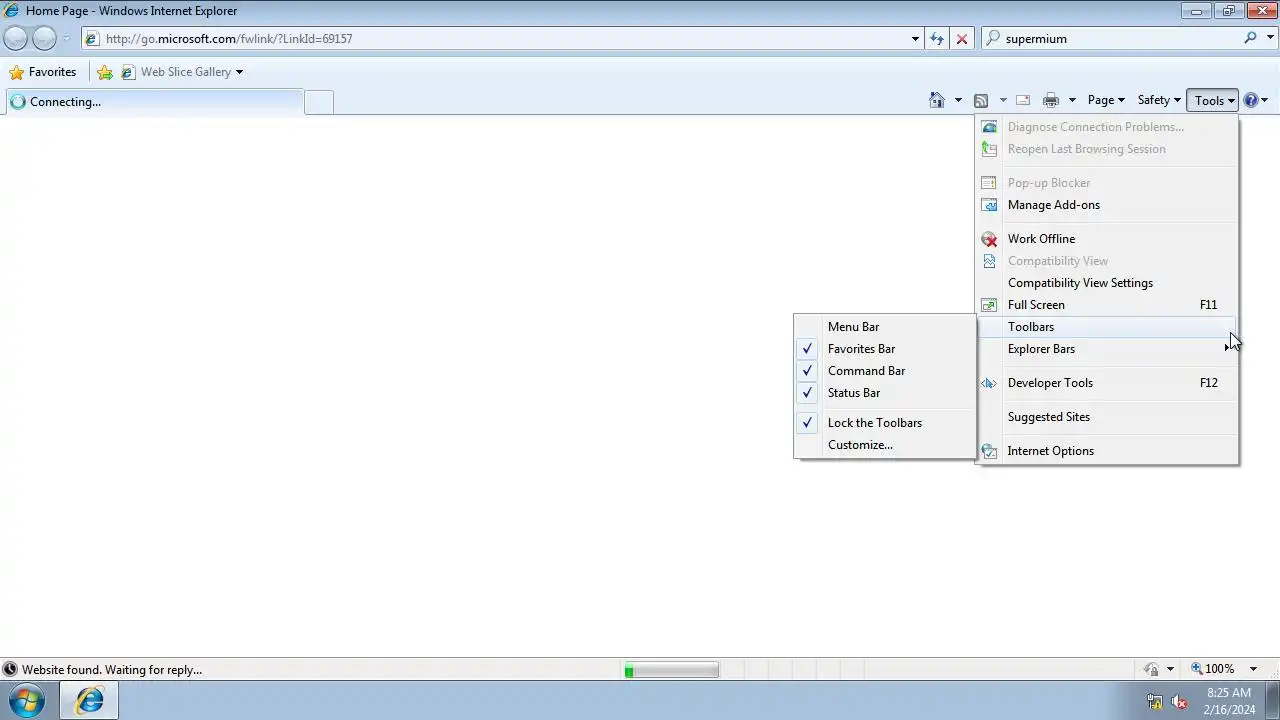This screenshot has height=720, width=1280.
Task: Click the Forward navigation arrow button
Action: click(44, 38)
